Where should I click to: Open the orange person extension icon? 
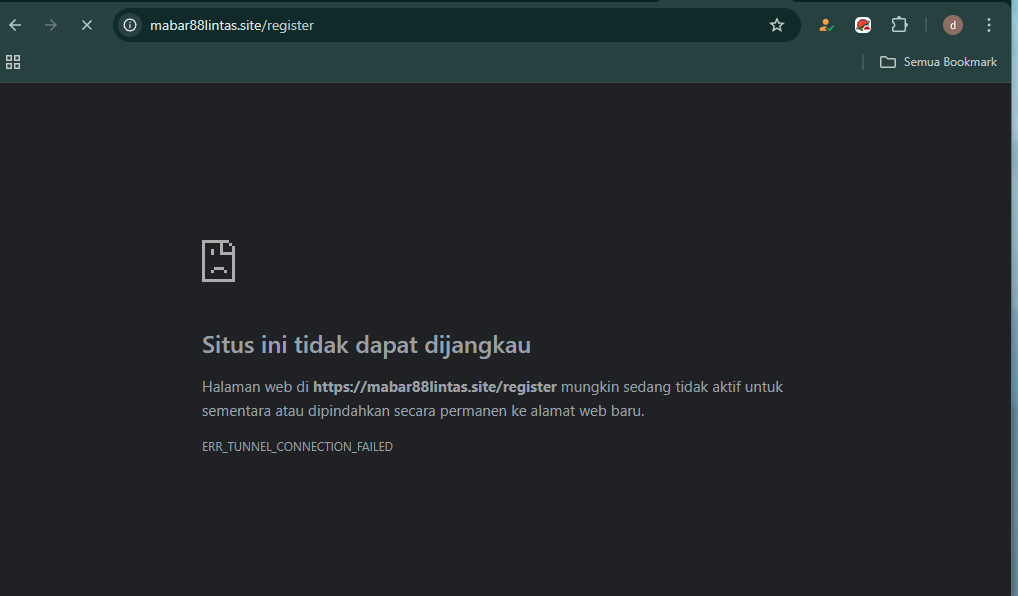point(826,25)
